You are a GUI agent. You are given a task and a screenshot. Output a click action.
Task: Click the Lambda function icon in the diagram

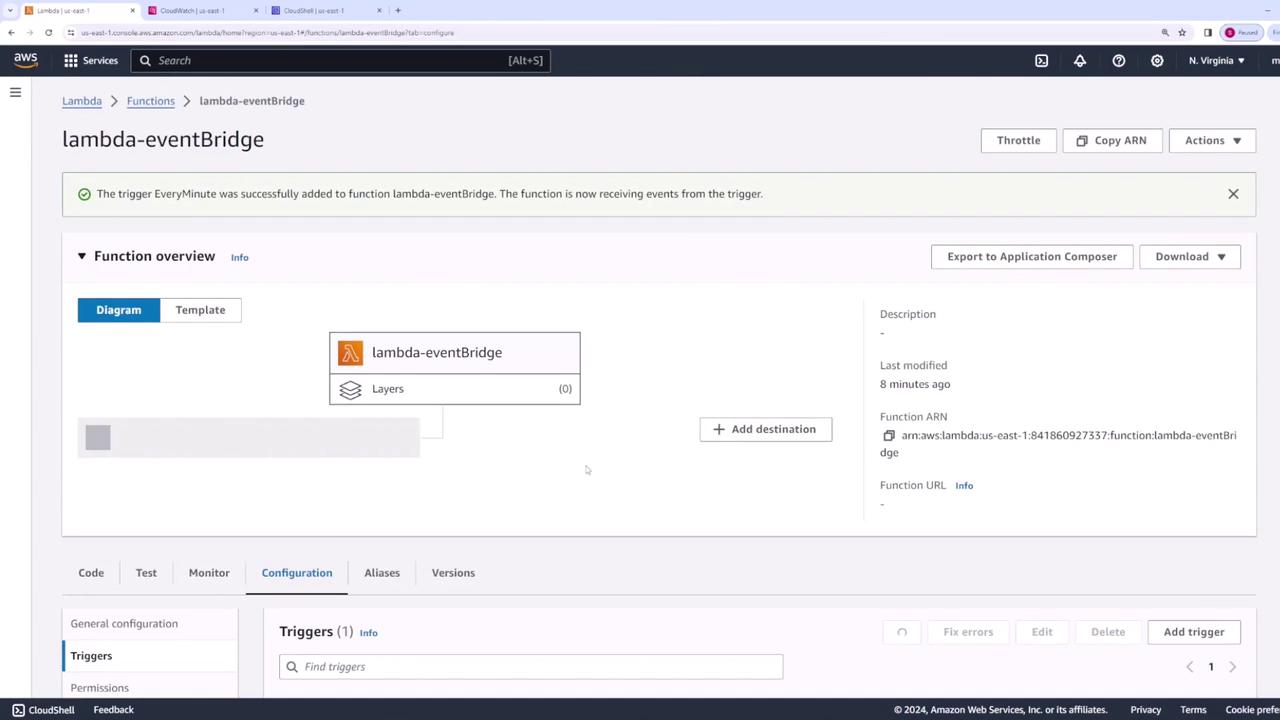[x=350, y=353]
